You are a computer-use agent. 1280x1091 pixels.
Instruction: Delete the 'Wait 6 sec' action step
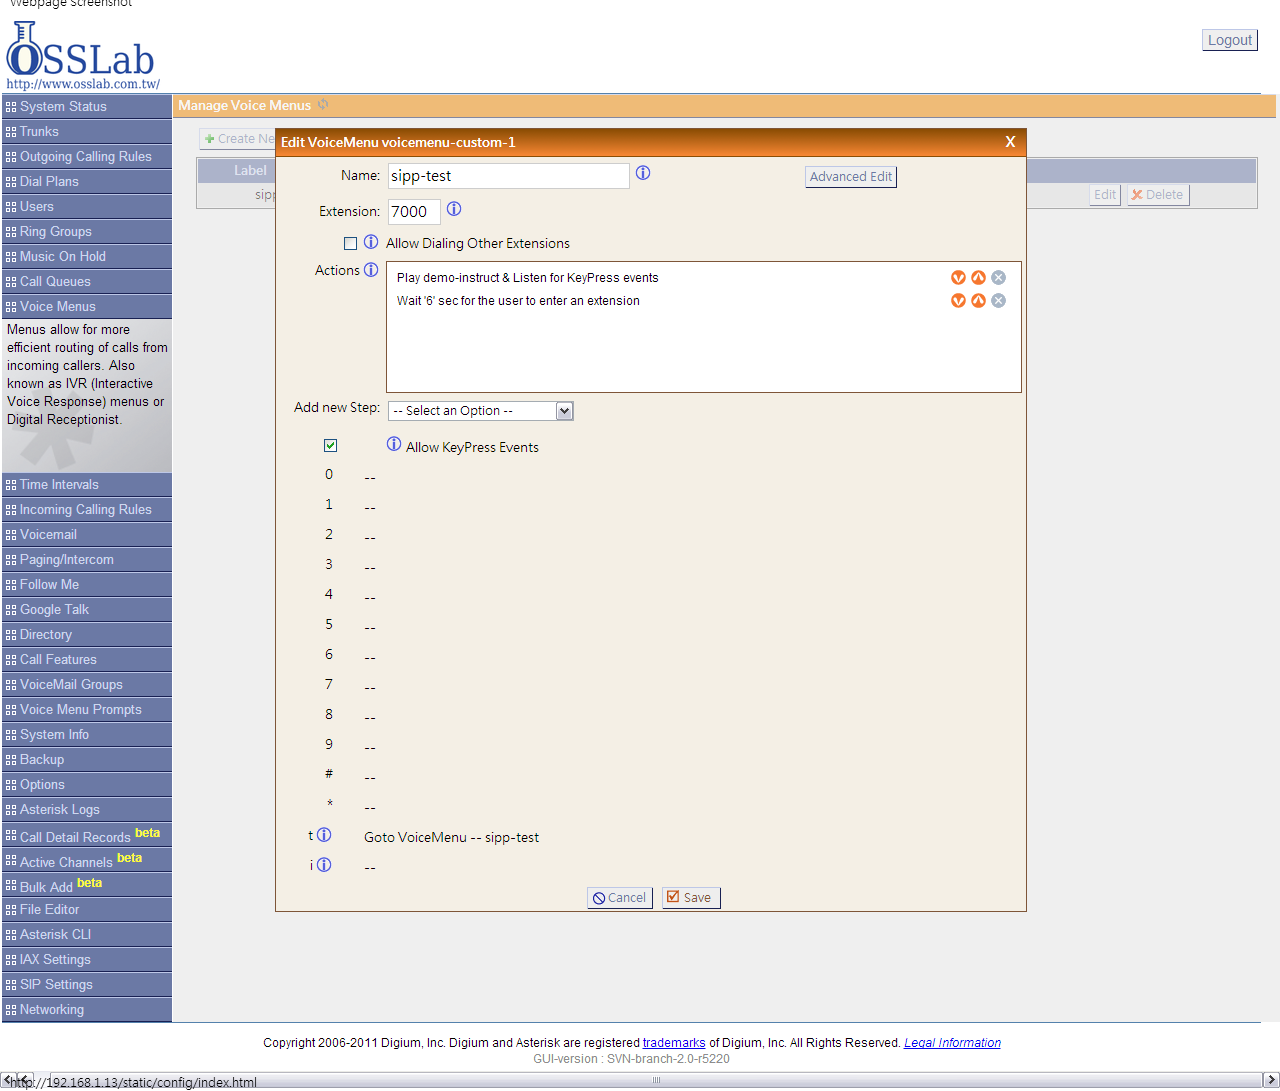click(x=998, y=301)
